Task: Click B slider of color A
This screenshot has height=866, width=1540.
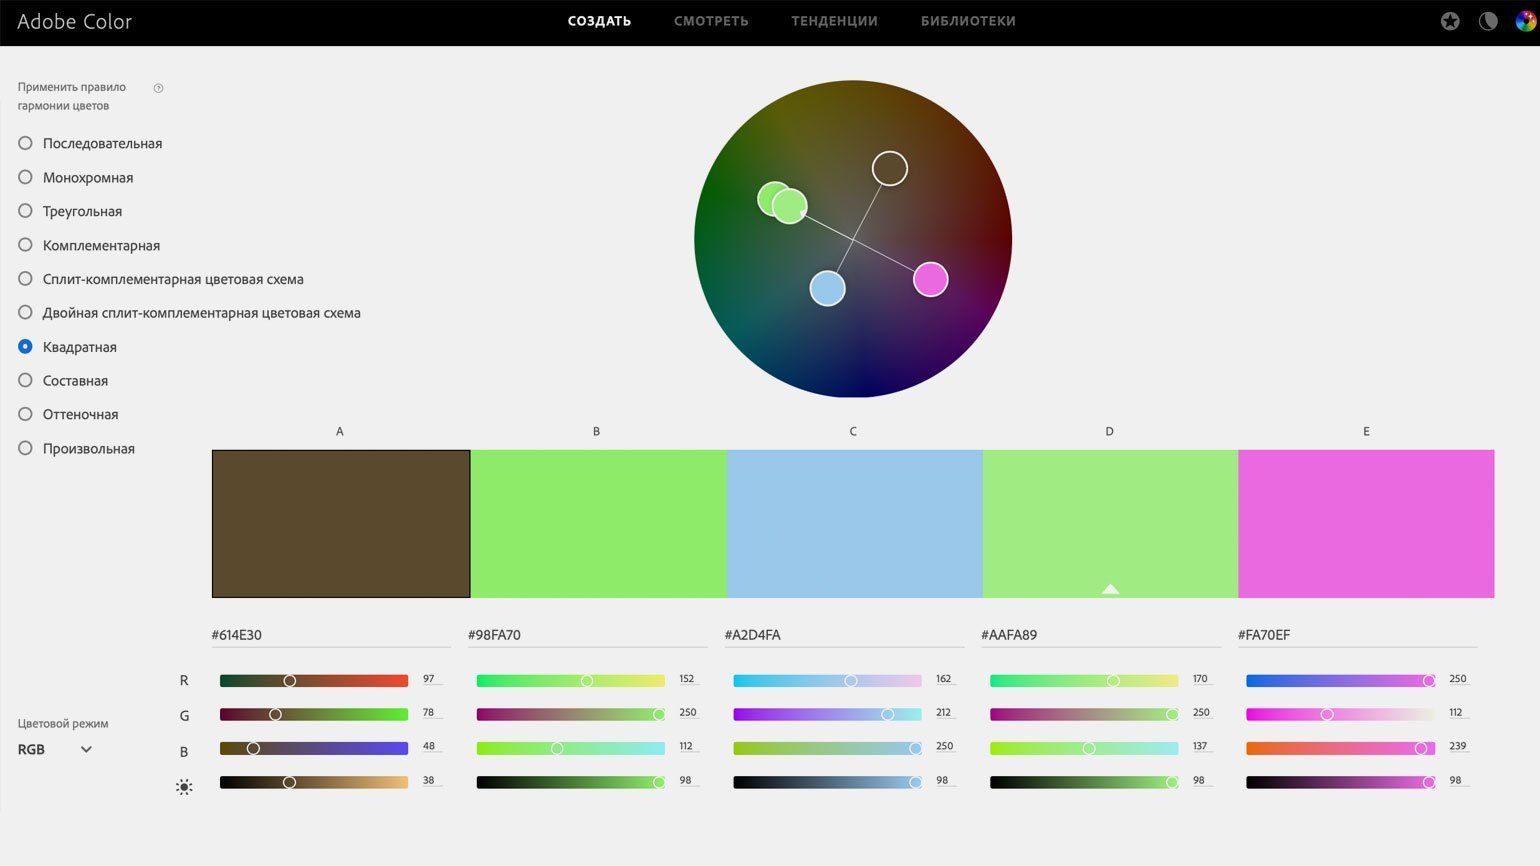Action: point(314,748)
